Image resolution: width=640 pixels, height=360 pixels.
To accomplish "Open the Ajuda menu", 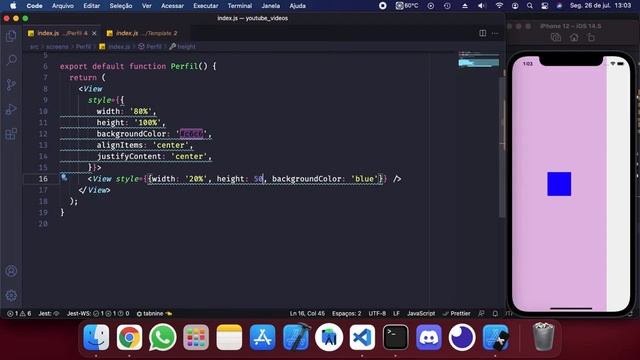I will tap(298, 6).
